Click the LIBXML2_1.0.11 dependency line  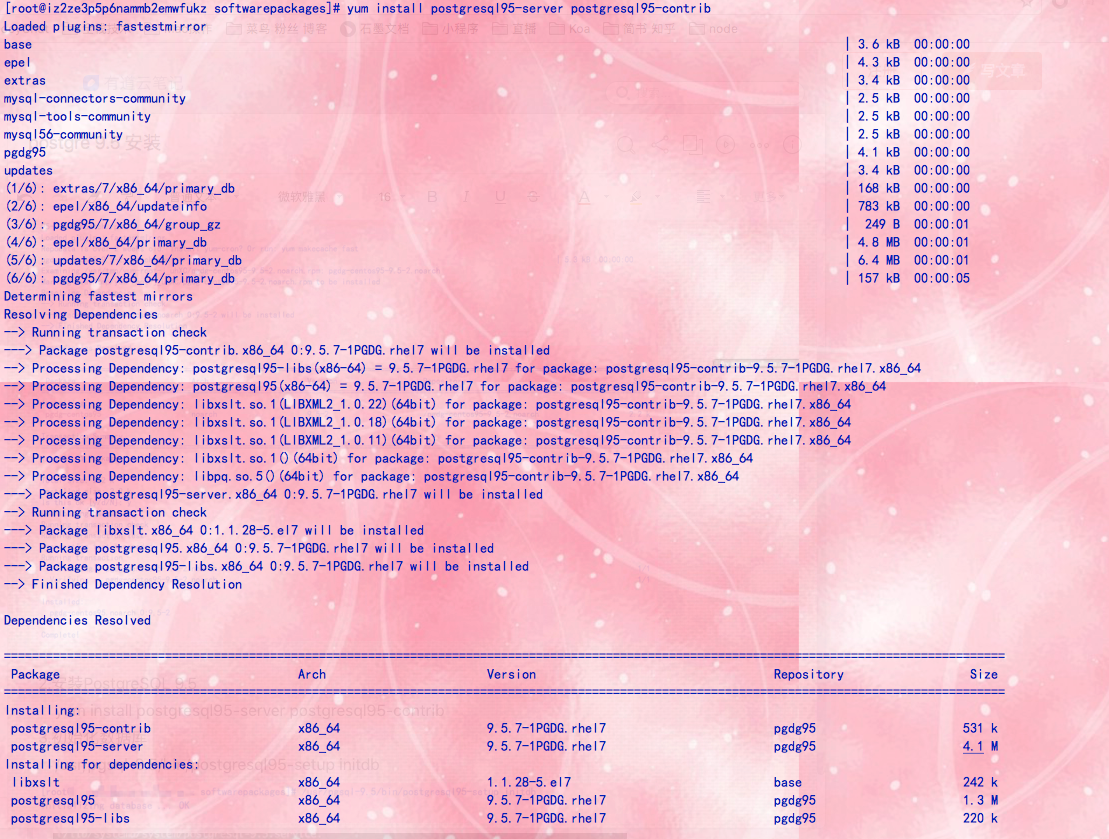tap(427, 441)
